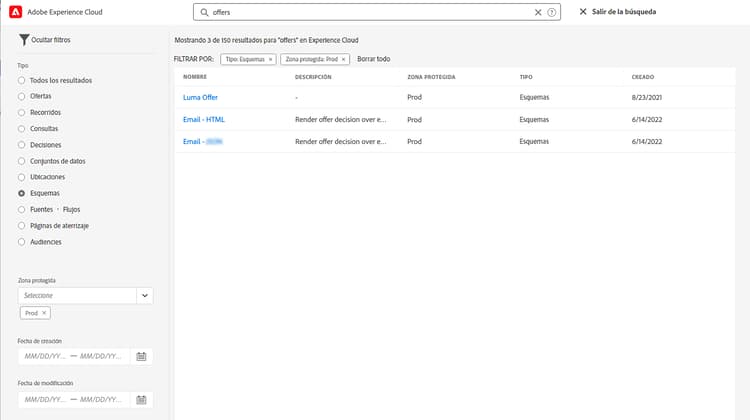Screen dimensions: 750x420
Task: Select the Consultas radio button
Action: pos(22,129)
